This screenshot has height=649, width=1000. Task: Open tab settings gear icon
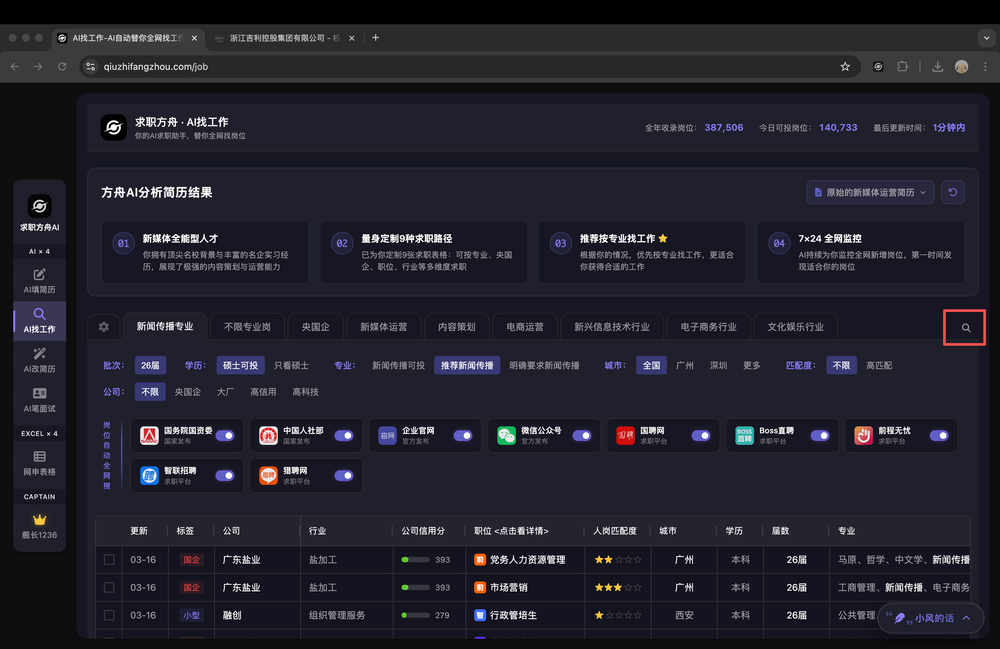click(104, 327)
